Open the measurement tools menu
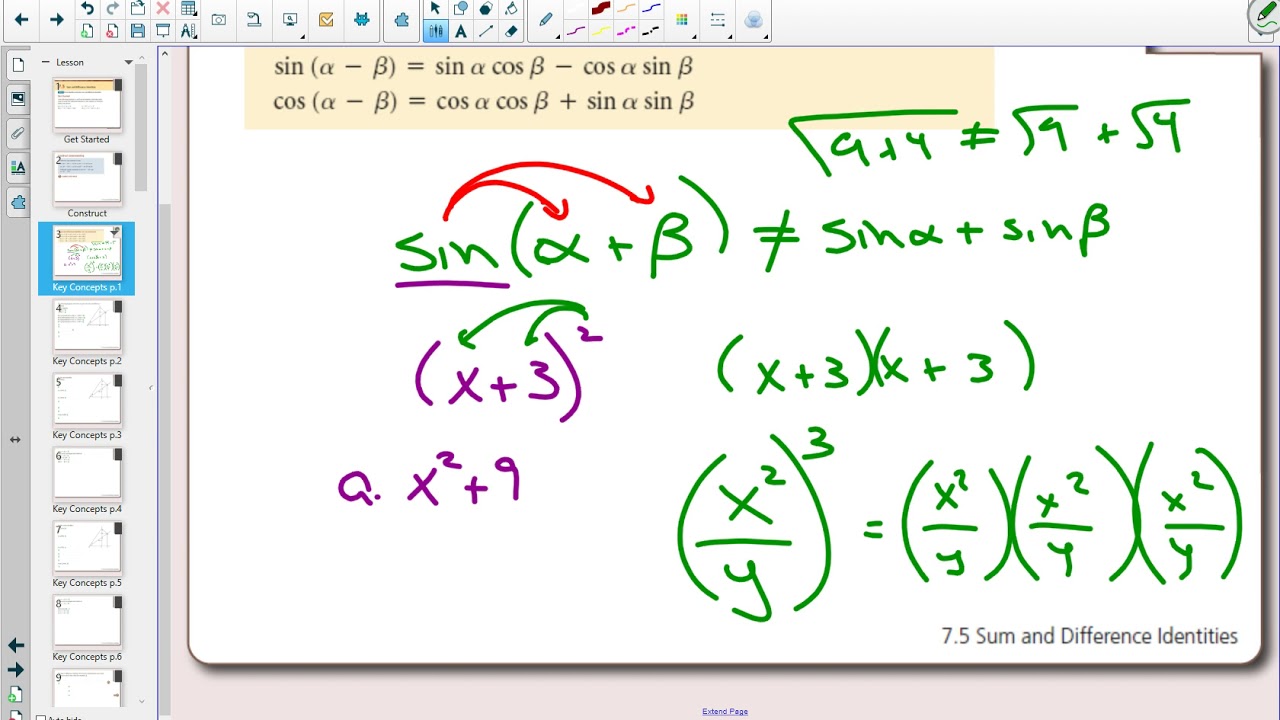 coord(188,31)
